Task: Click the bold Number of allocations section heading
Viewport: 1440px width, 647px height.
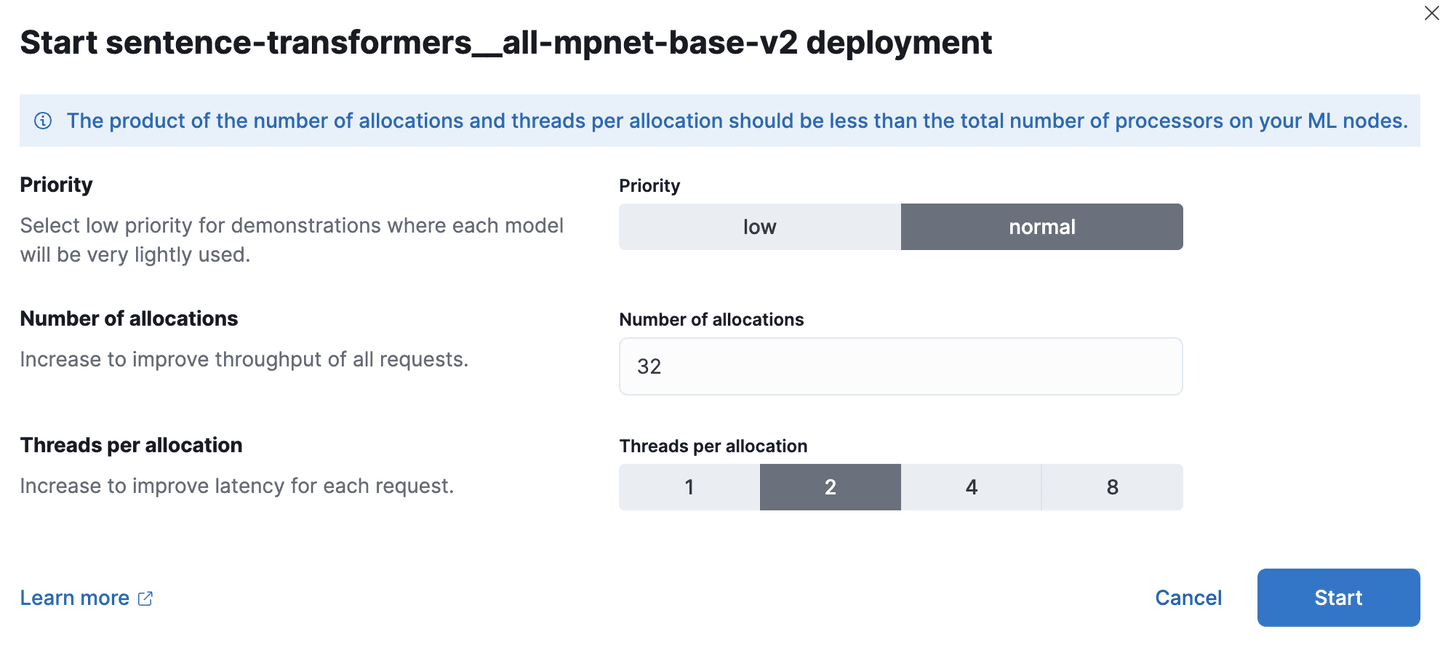Action: tap(129, 319)
